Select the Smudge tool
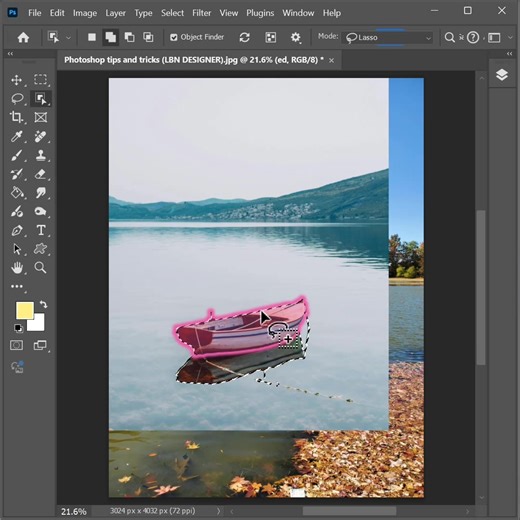520x520 pixels. 41,193
